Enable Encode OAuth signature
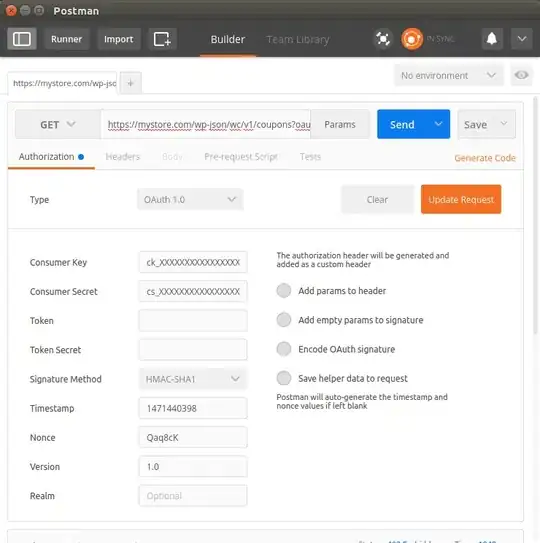Viewport: 540px width, 543px height. coord(284,349)
